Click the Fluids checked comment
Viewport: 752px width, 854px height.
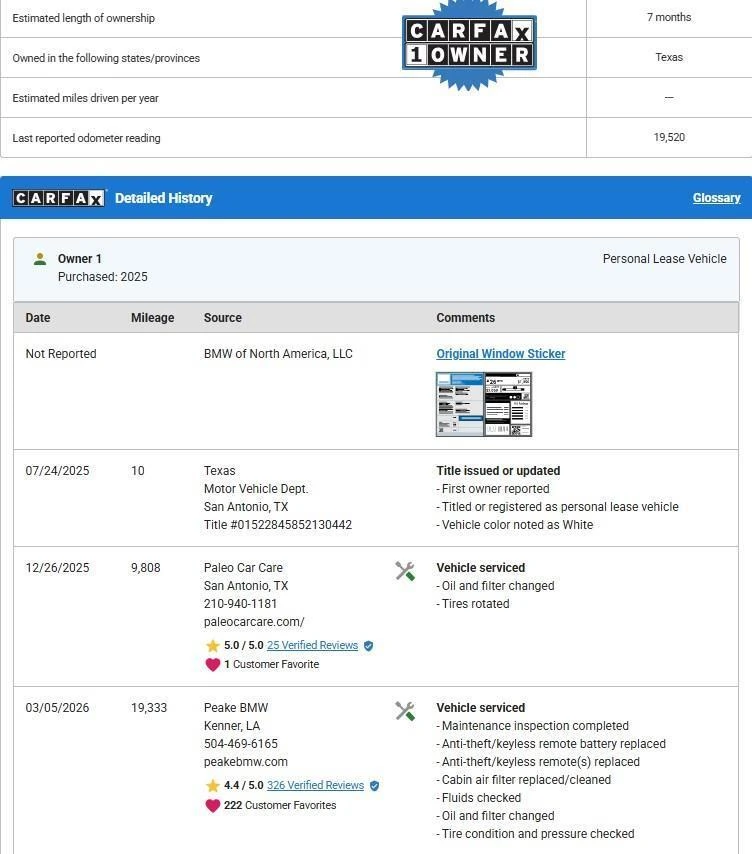tap(479, 797)
